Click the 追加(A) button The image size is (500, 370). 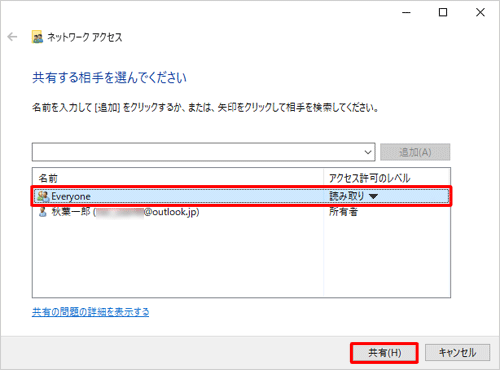415,152
